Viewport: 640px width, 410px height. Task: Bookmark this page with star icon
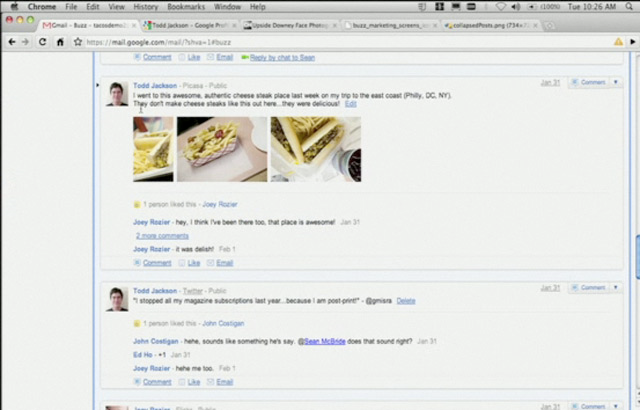coord(78,42)
